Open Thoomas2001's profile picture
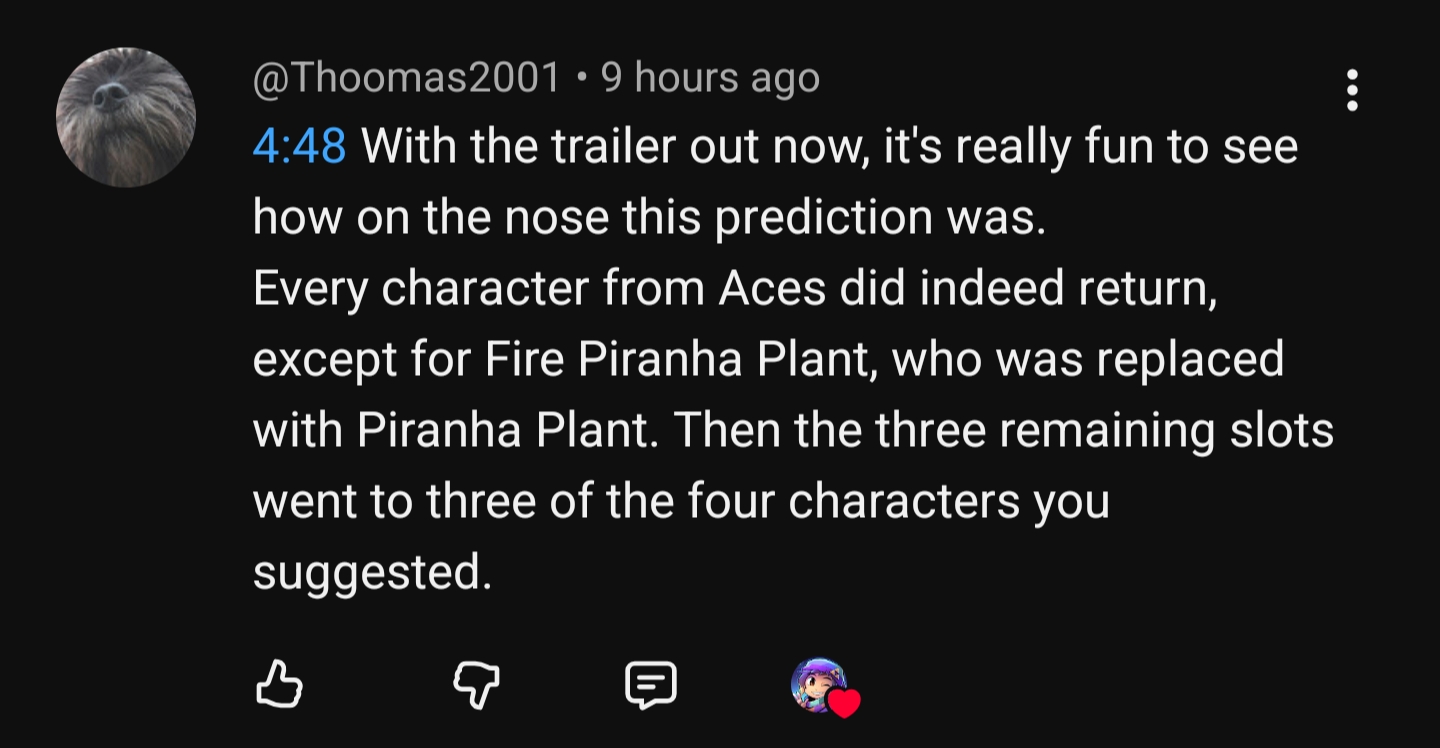This screenshot has height=748, width=1440. [126, 117]
